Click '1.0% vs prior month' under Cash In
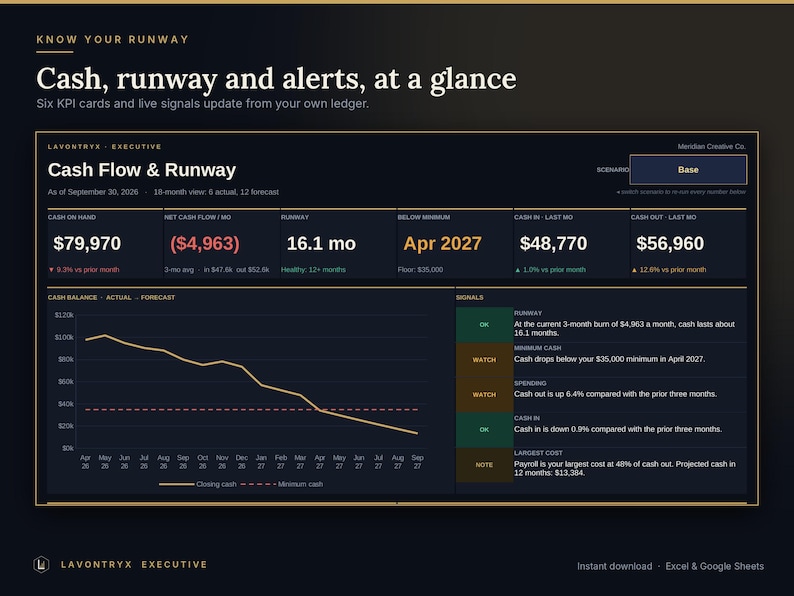This screenshot has width=794, height=596. (550, 269)
